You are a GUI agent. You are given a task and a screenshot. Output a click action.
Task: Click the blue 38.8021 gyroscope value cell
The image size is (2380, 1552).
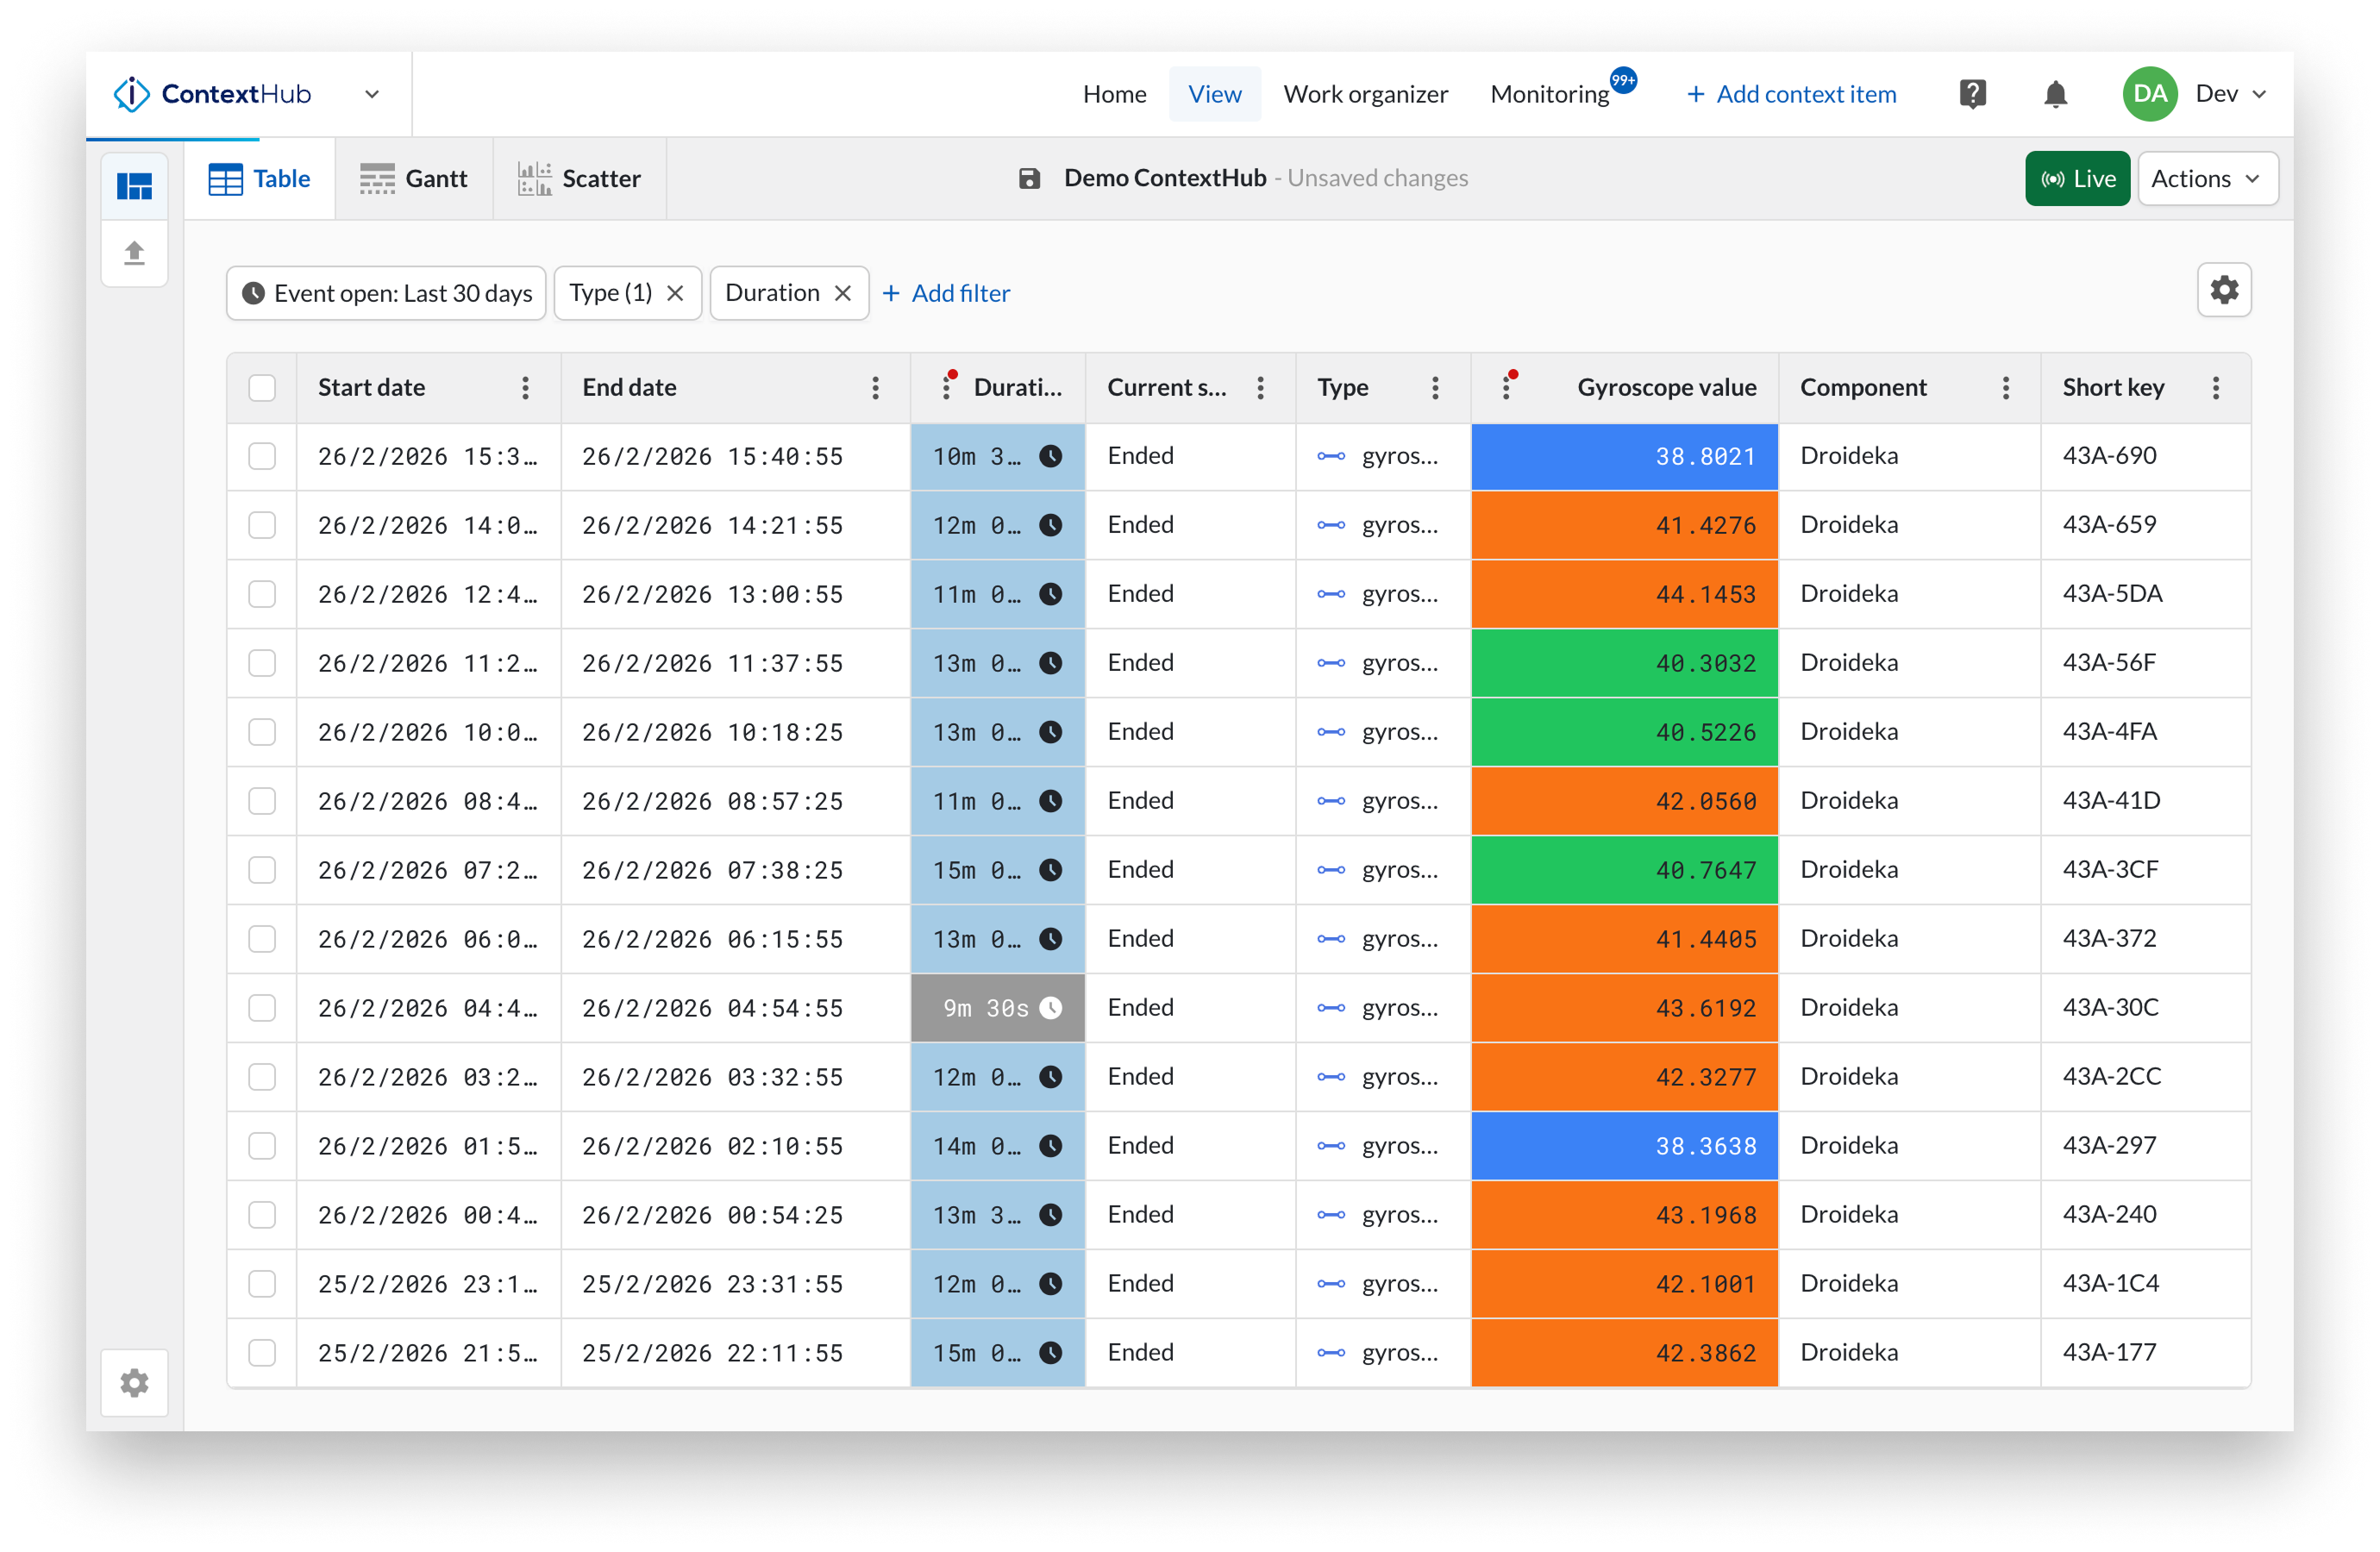[1624, 456]
